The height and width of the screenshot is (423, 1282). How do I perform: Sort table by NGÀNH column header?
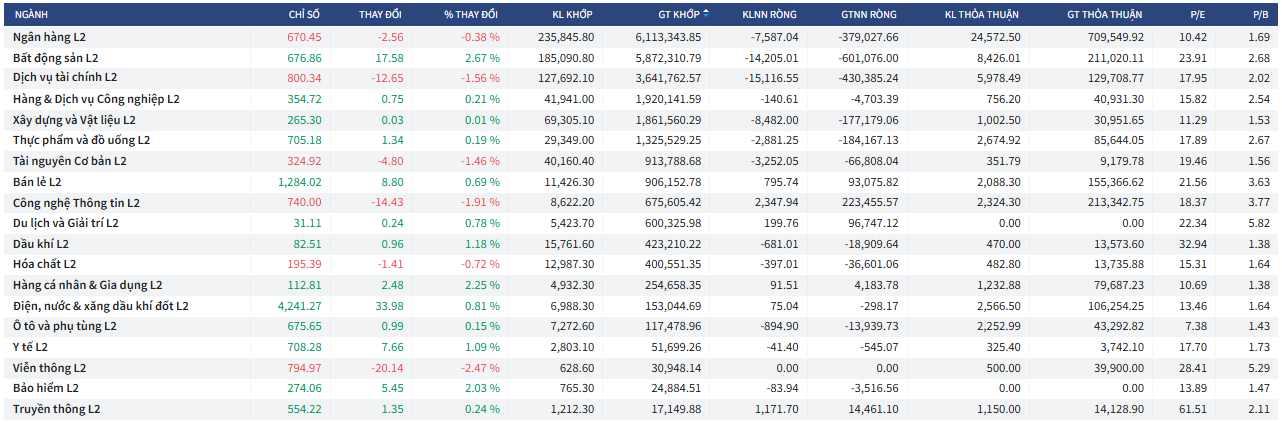click(x=30, y=15)
